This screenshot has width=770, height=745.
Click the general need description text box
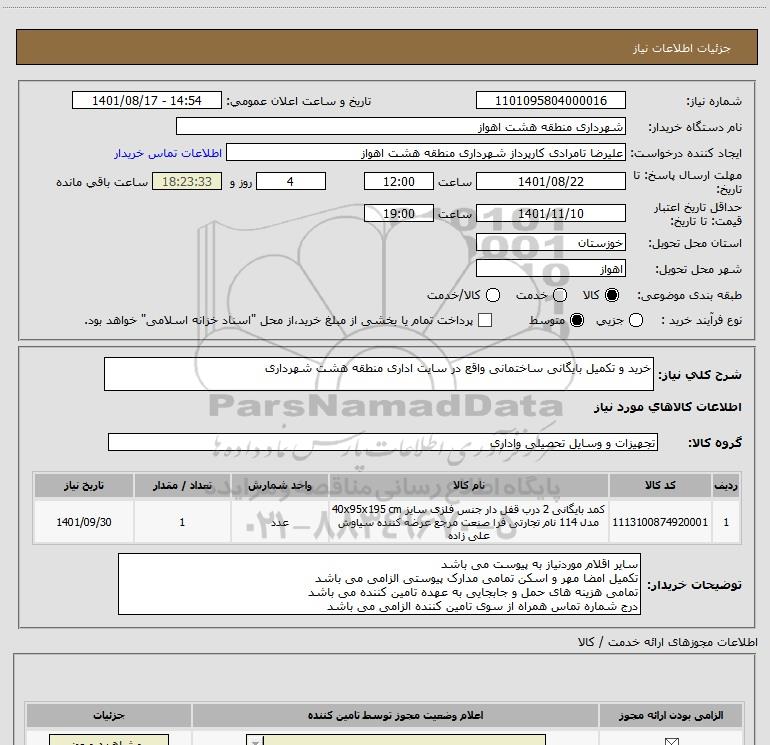(x=379, y=374)
